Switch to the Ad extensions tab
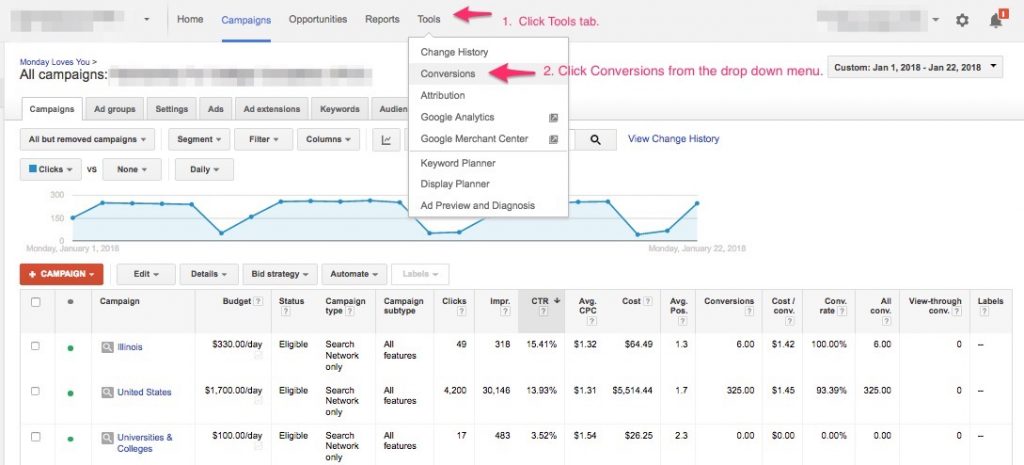Screen dimensions: 1024x465 (x=272, y=109)
